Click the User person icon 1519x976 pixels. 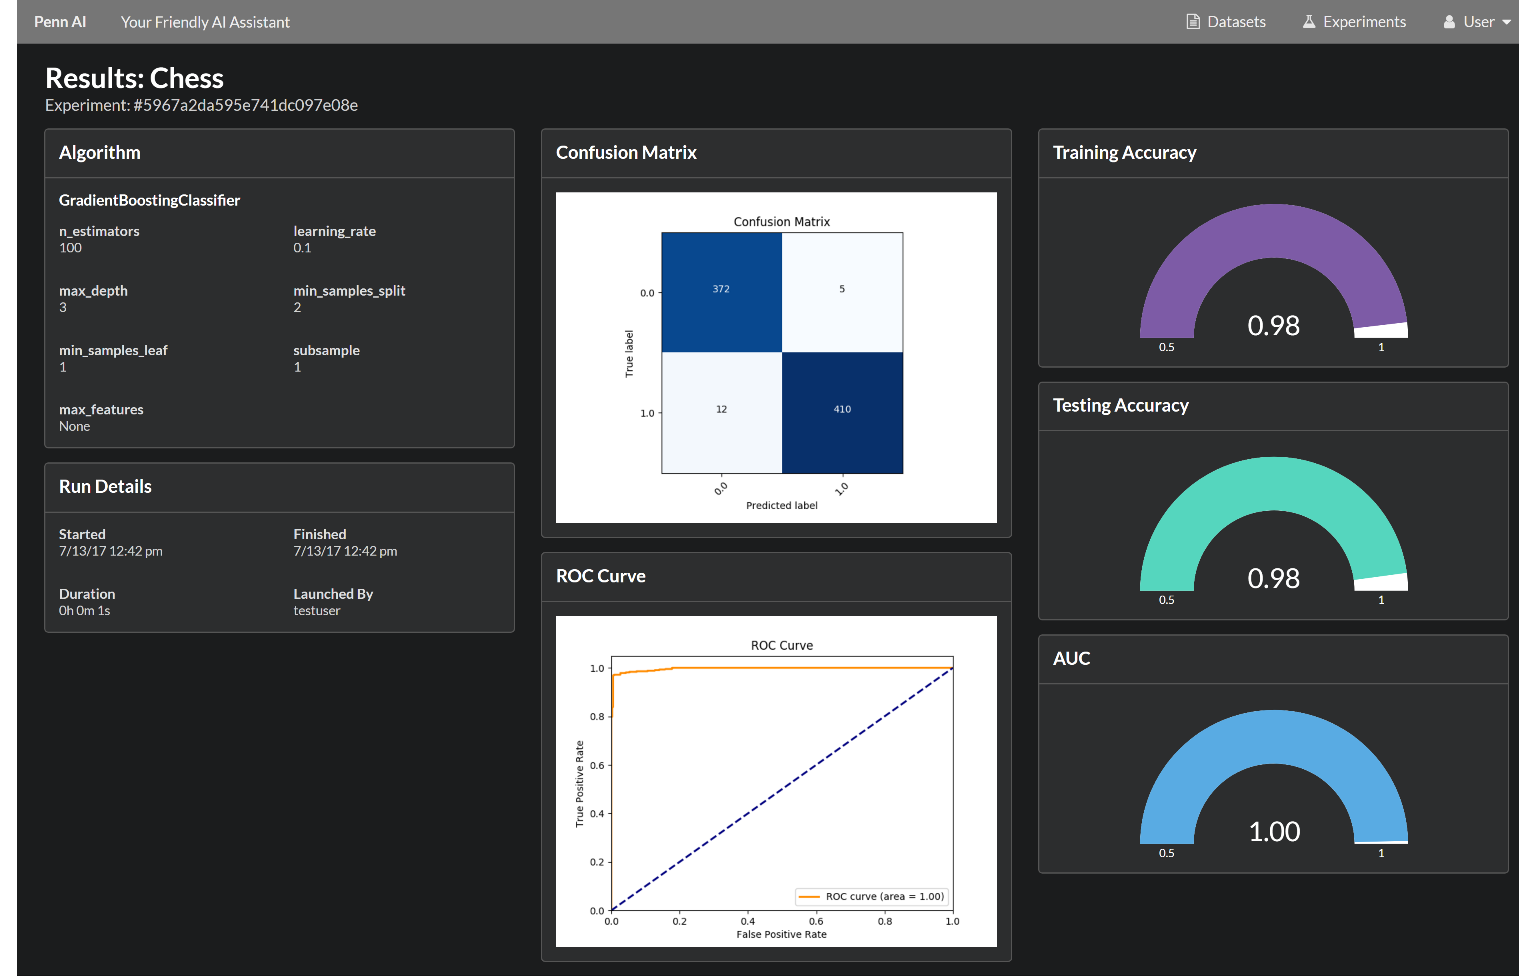(1449, 22)
